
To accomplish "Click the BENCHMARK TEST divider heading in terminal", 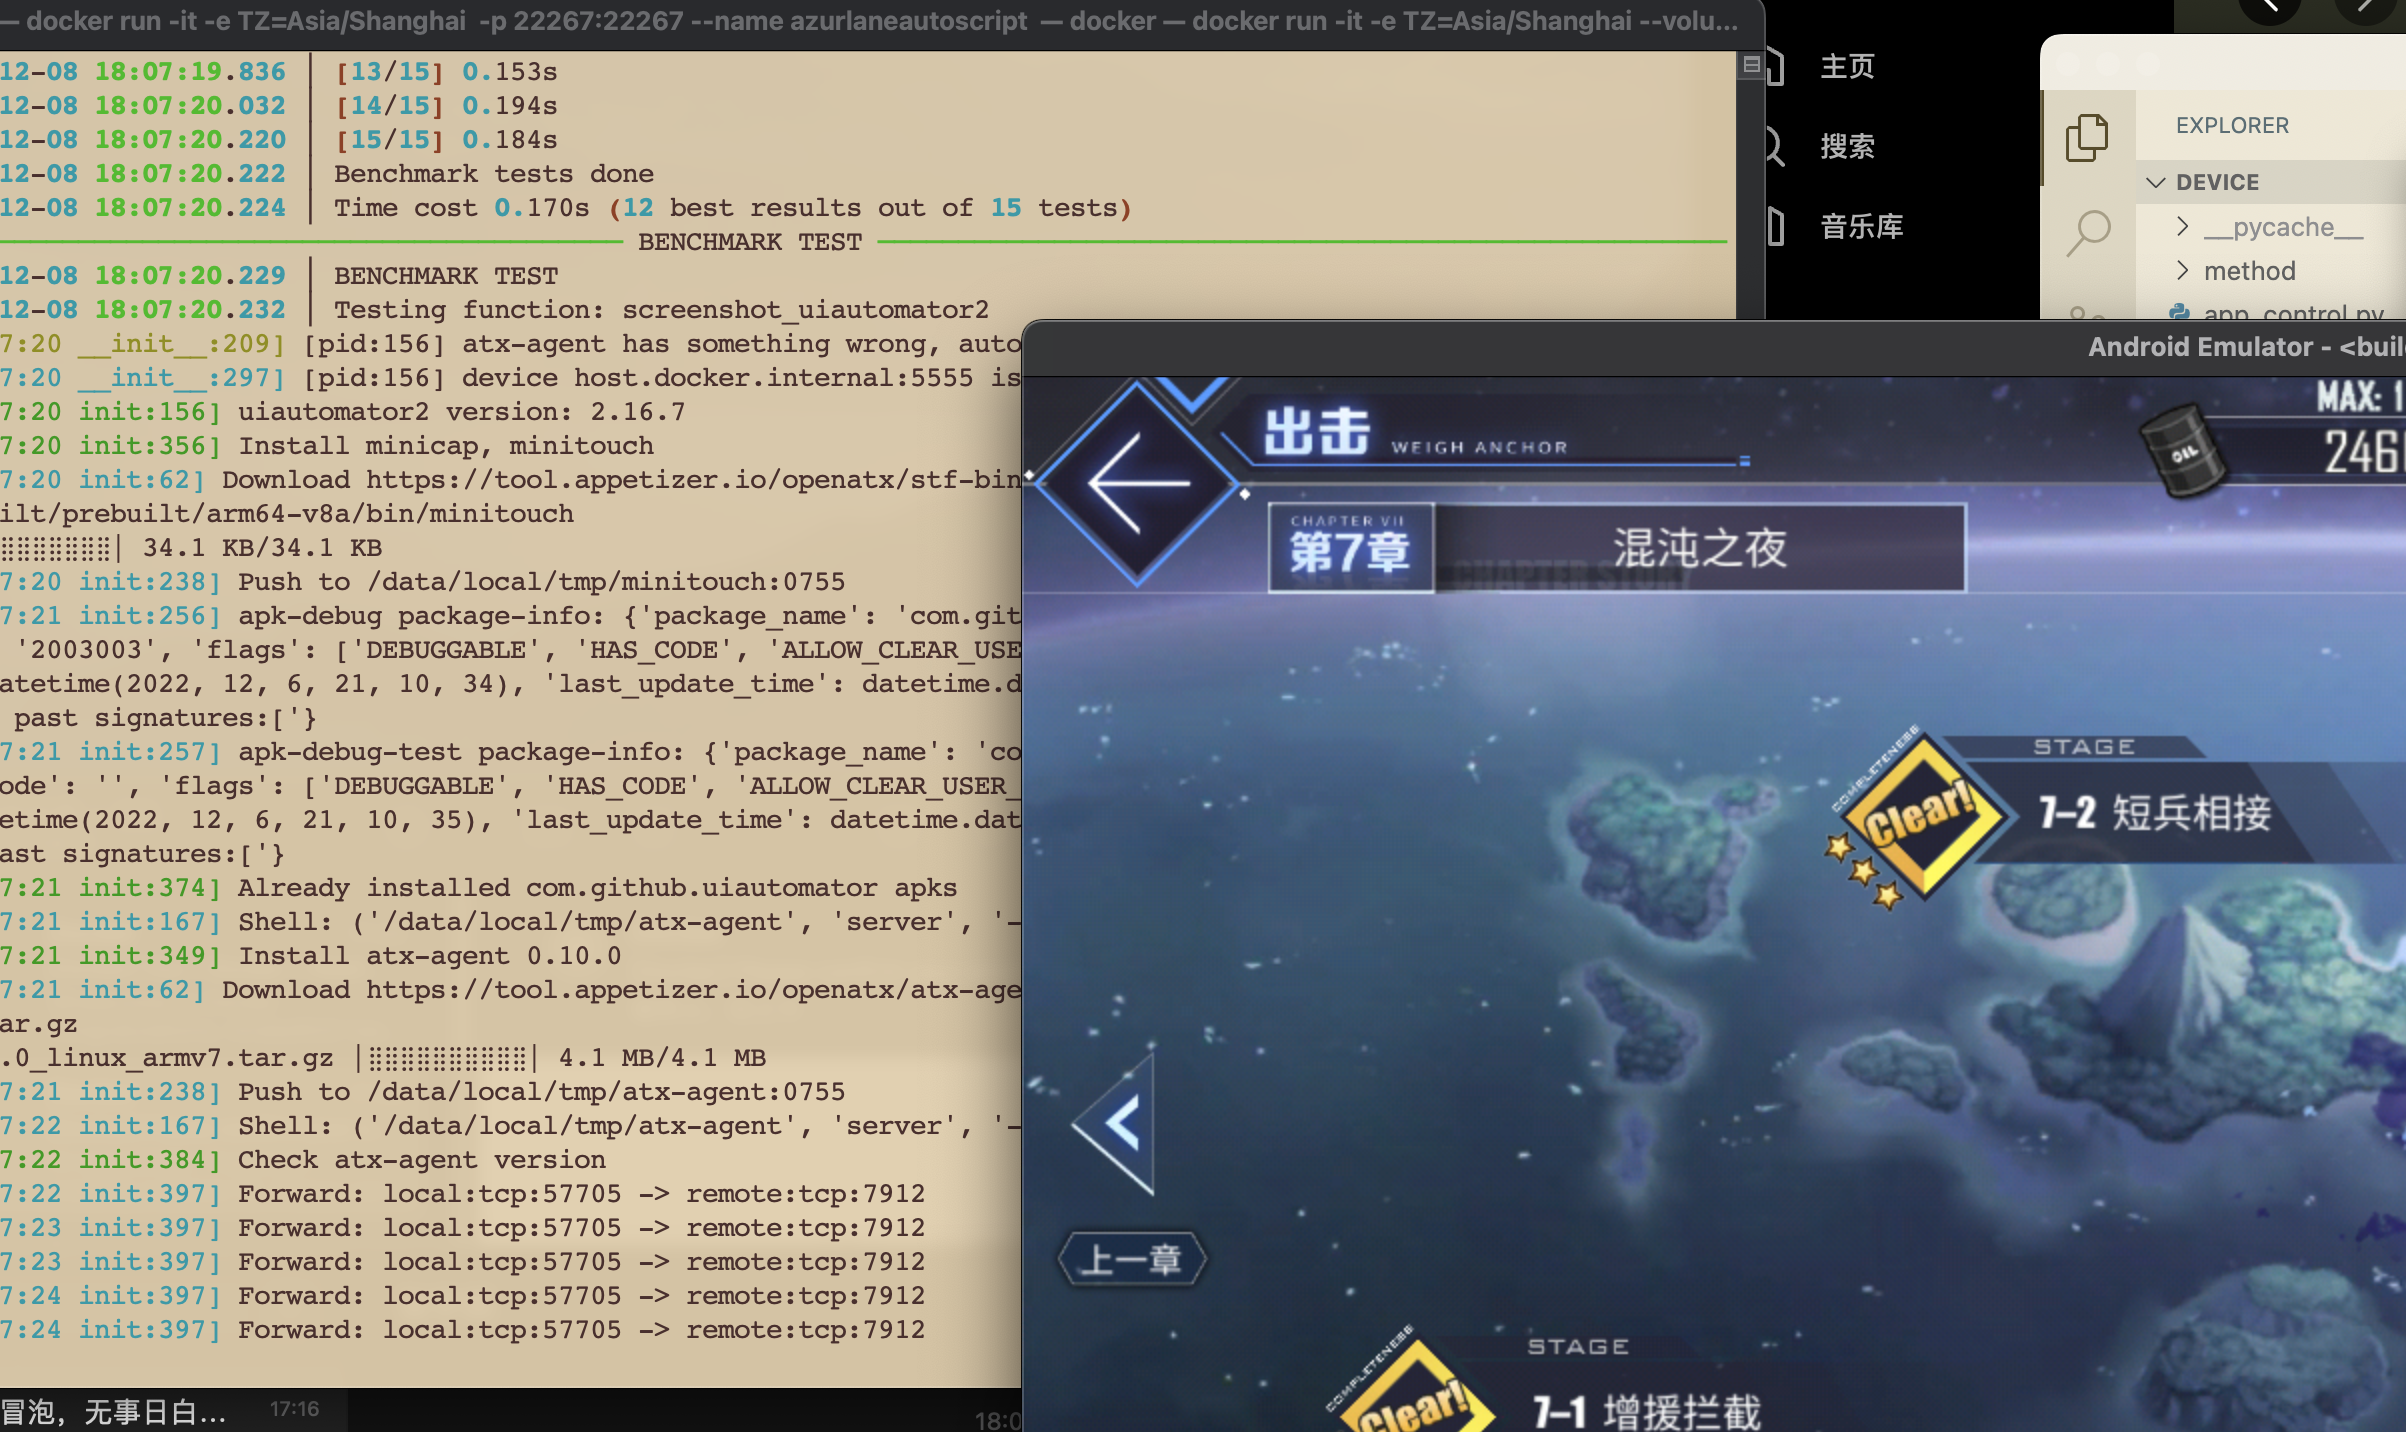I will click(x=750, y=242).
